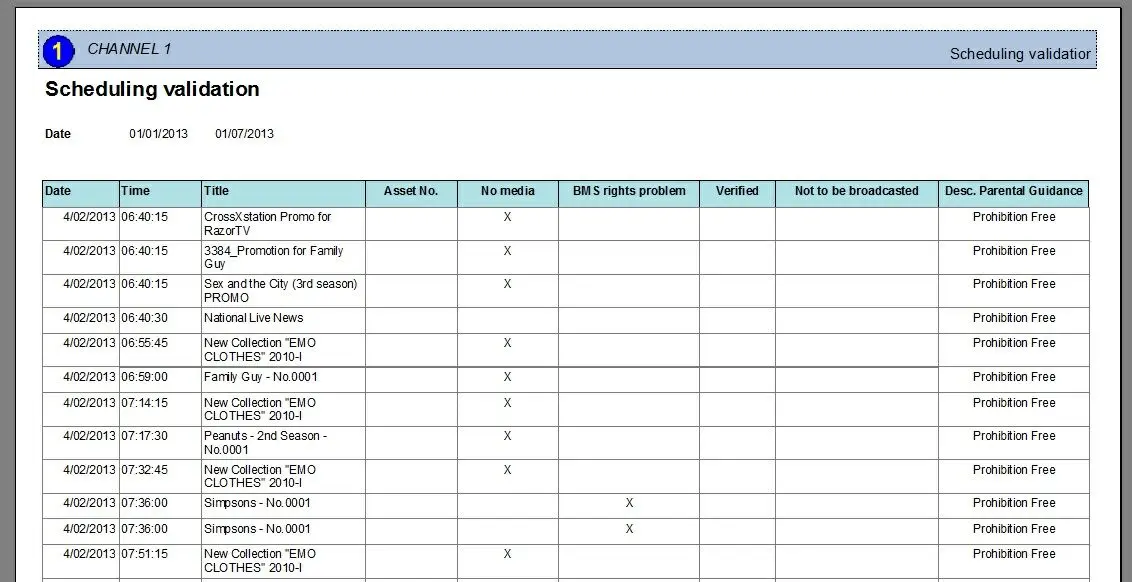This screenshot has height=582, width=1132.
Task: Select the National Live News title cell
Action: point(253,318)
